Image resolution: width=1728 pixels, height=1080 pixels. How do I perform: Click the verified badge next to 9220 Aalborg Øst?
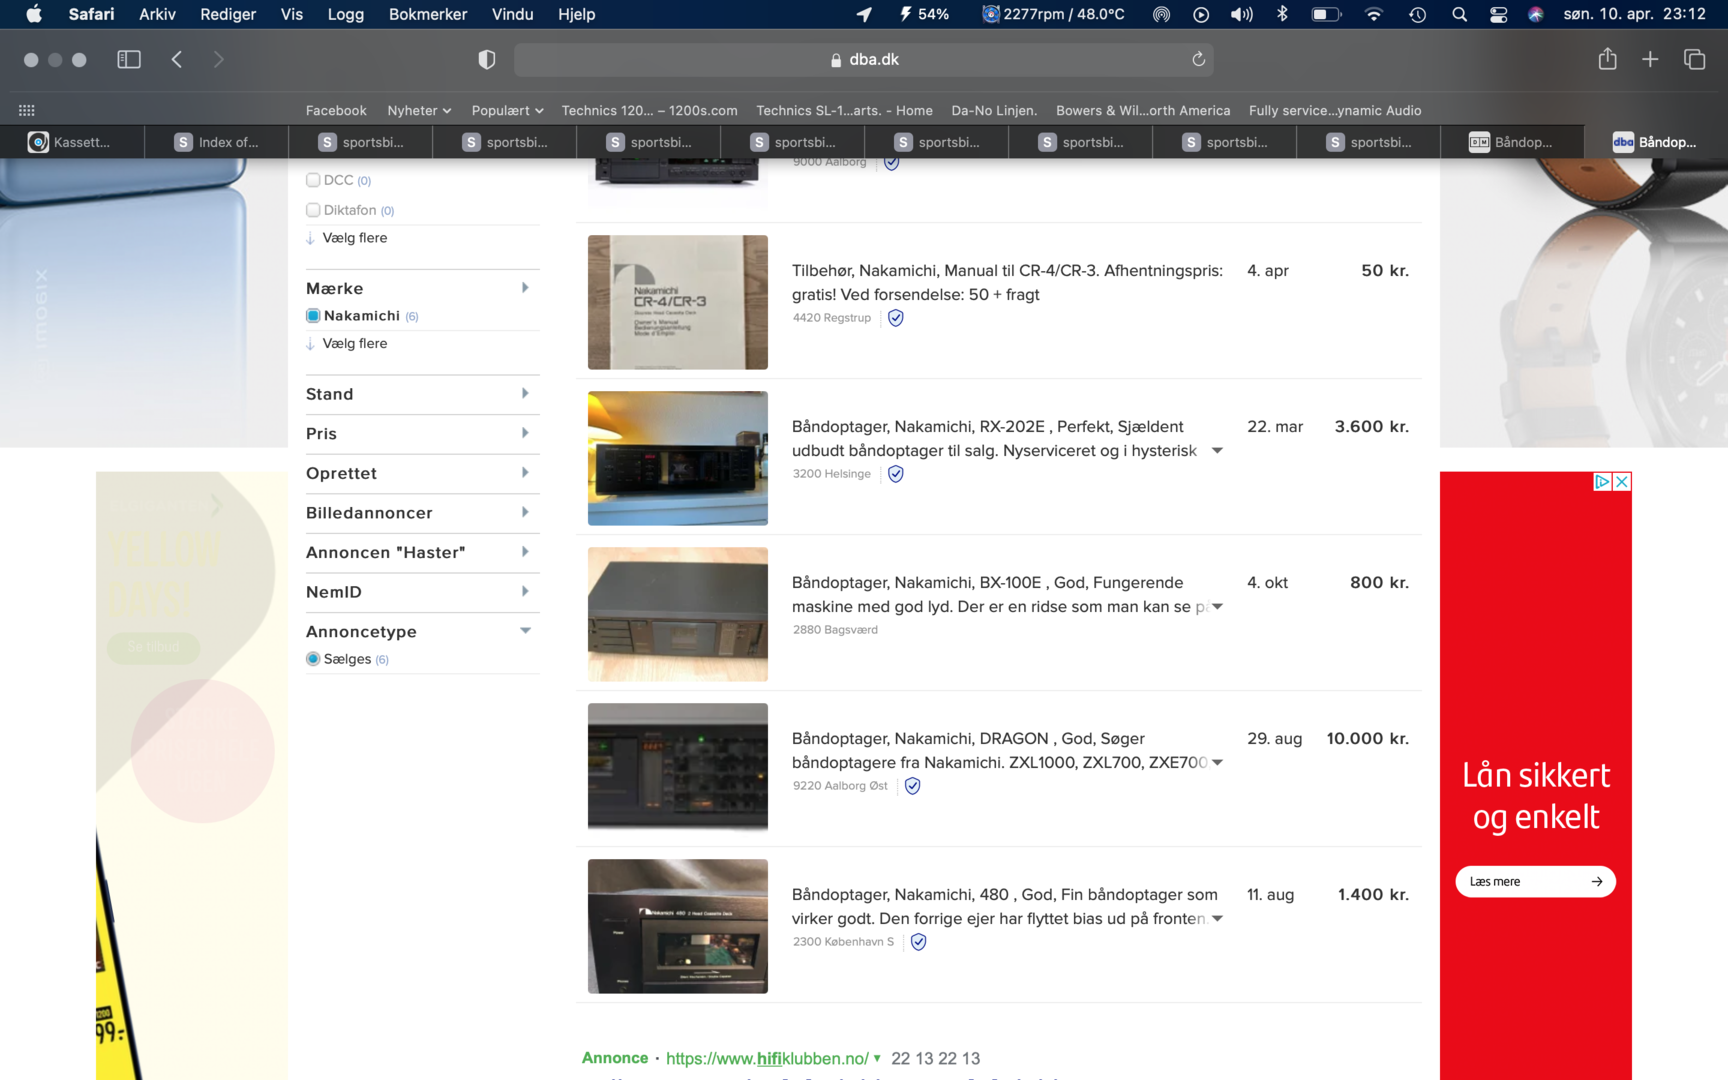coord(913,786)
